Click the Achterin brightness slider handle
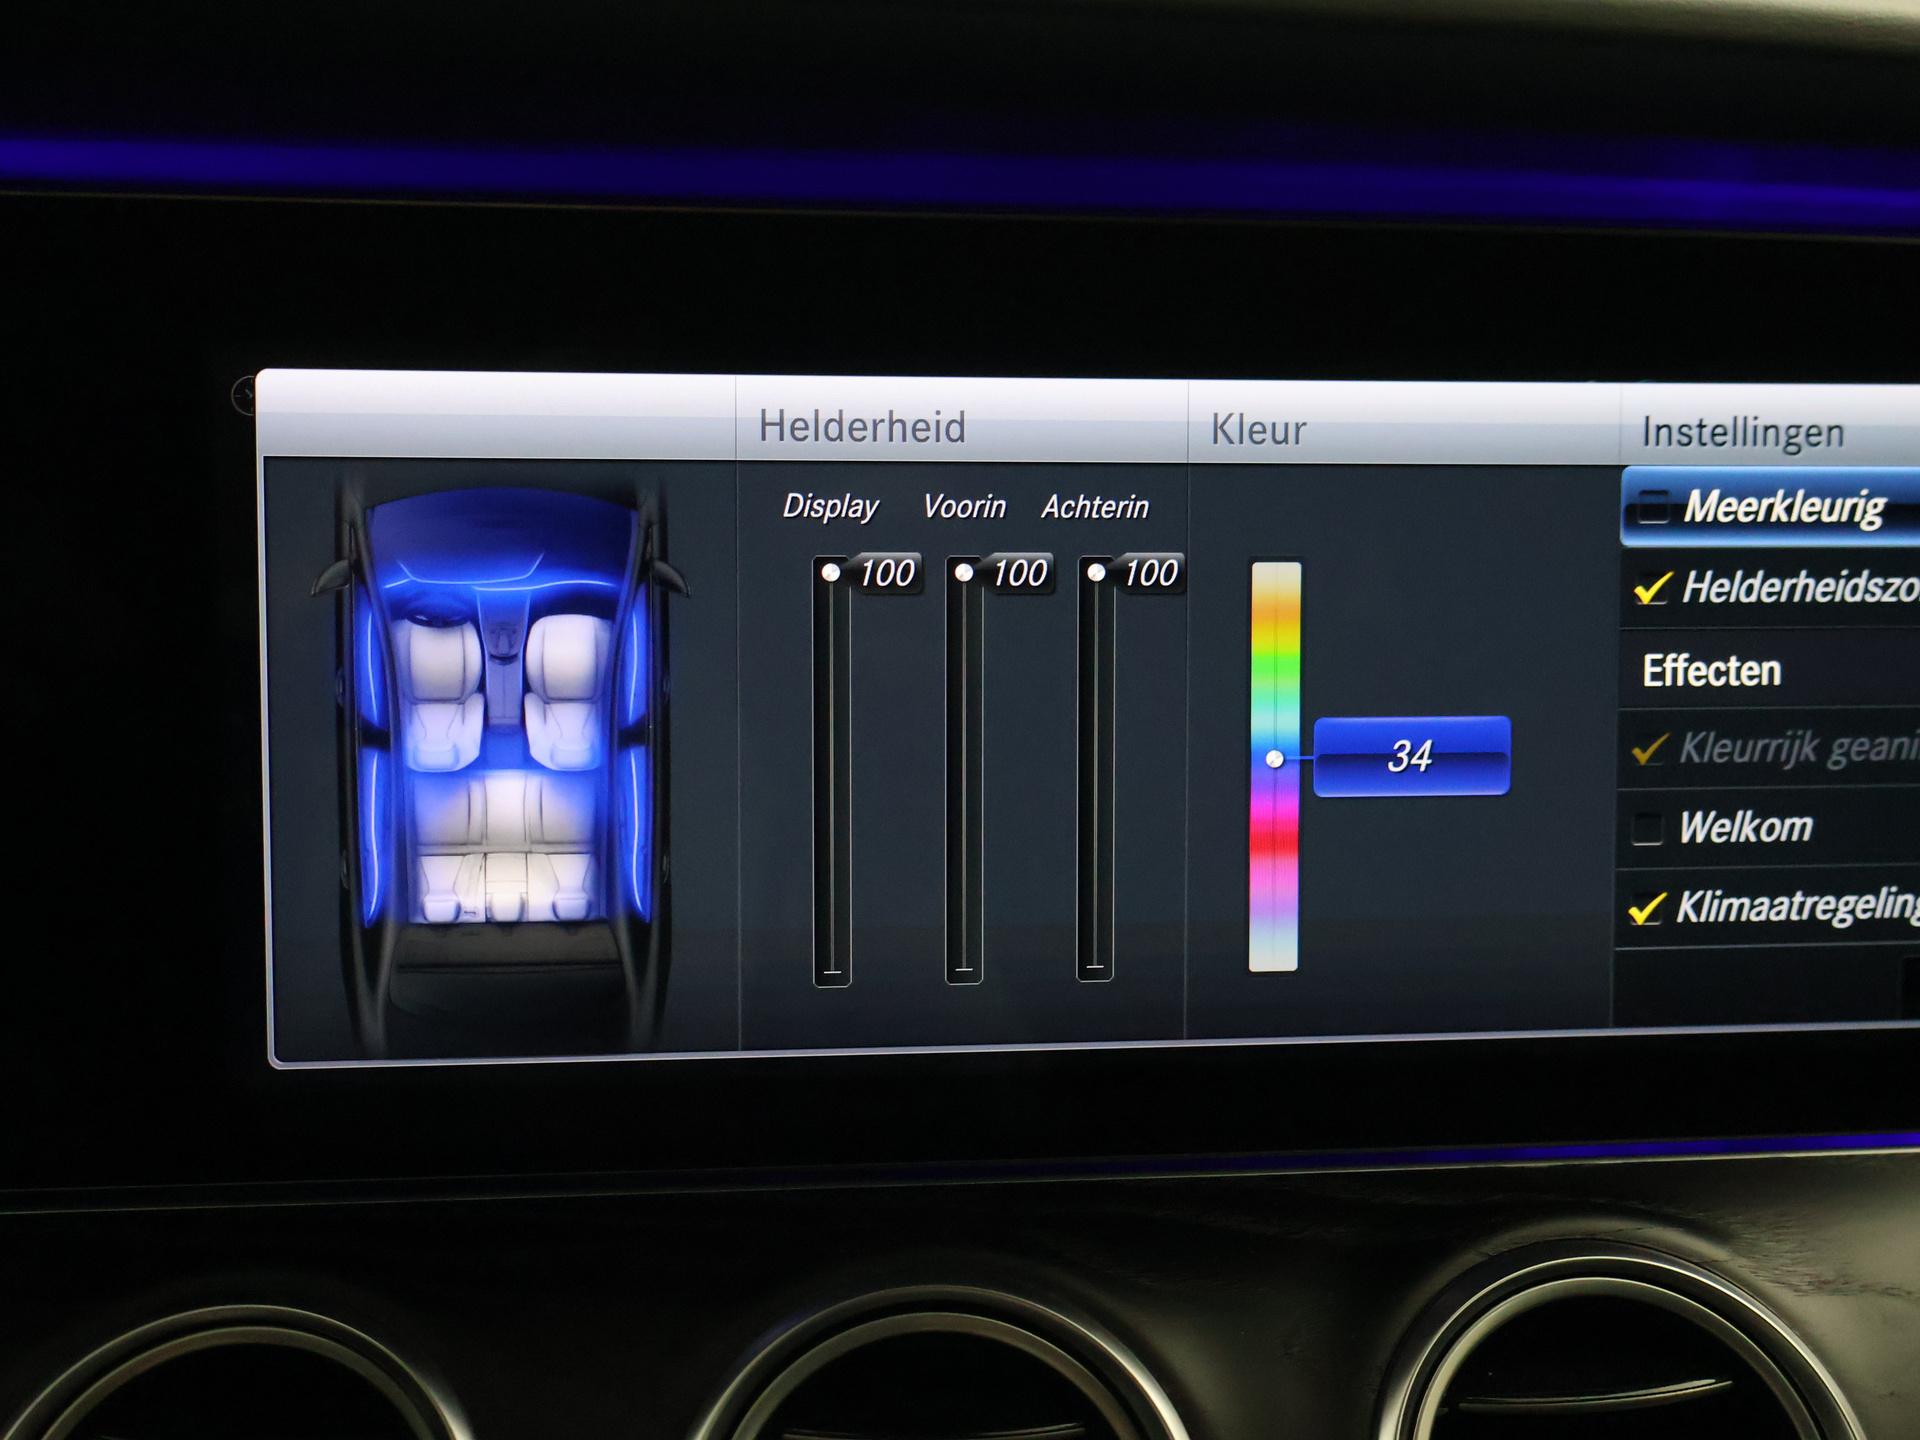1920x1440 pixels. [1096, 573]
